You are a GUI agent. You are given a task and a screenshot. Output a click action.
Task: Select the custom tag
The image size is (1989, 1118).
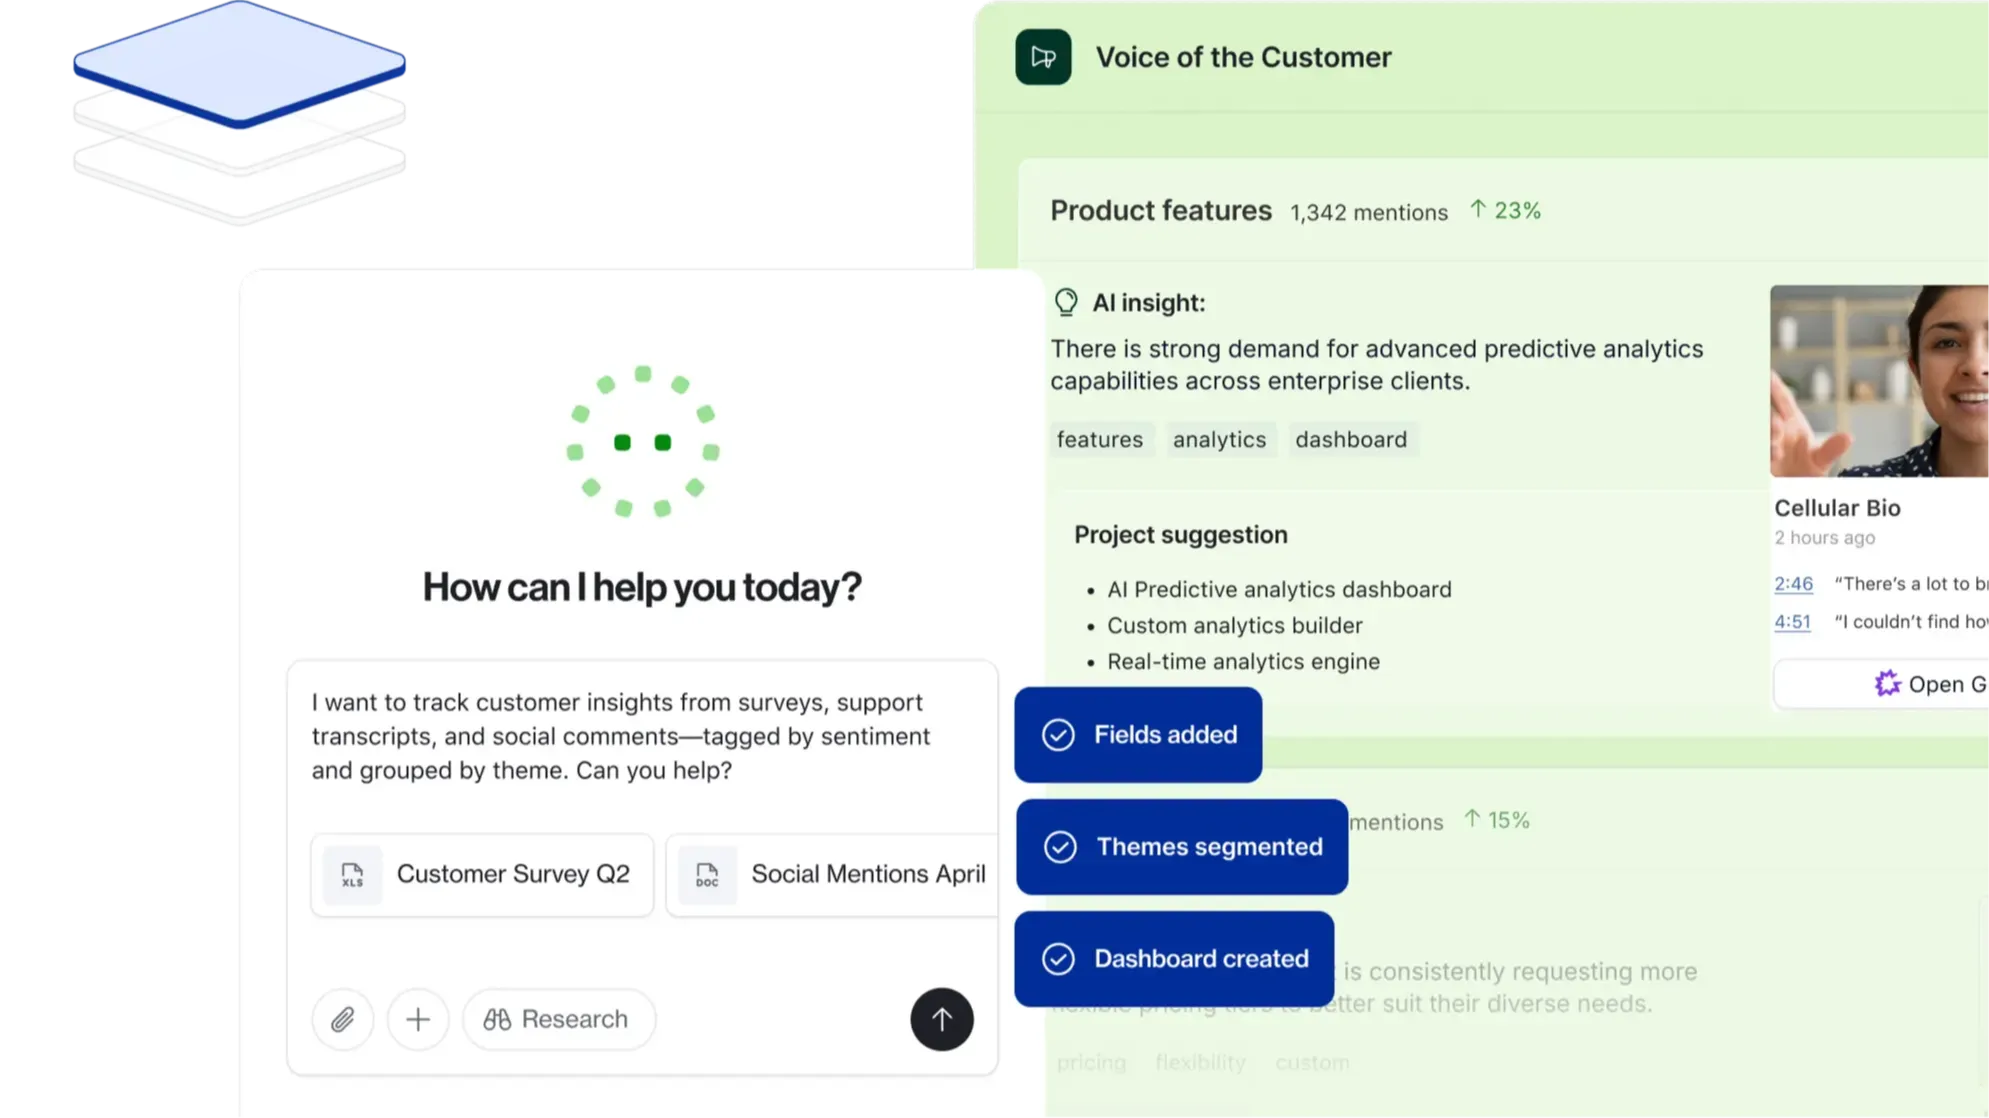(x=1312, y=1062)
